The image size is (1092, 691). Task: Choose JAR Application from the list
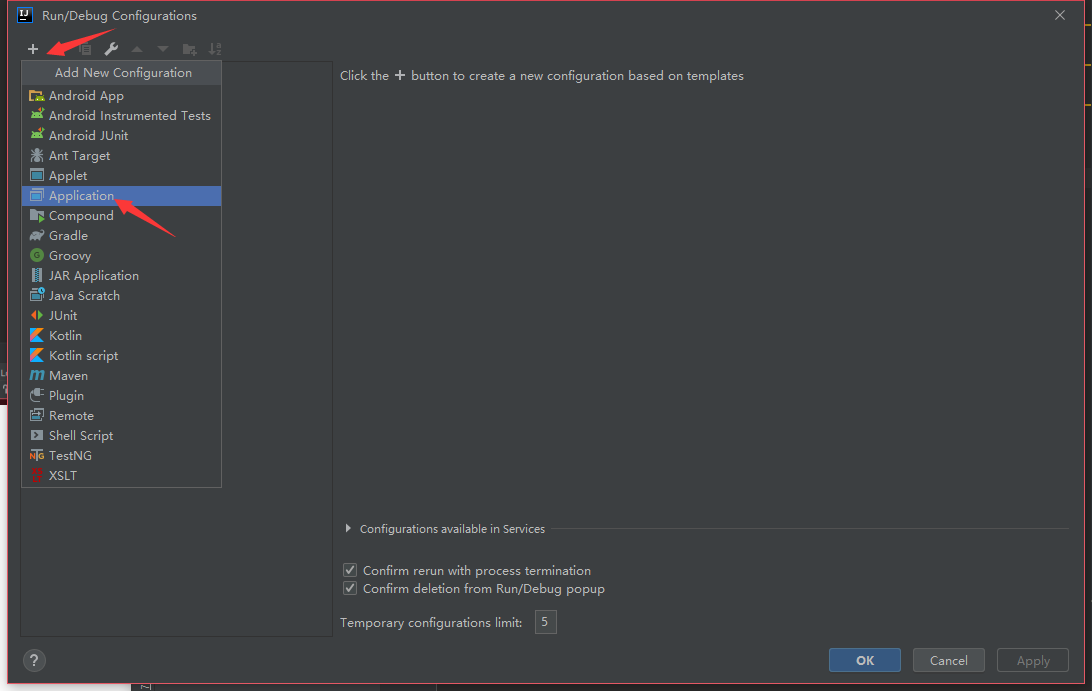(x=122, y=276)
